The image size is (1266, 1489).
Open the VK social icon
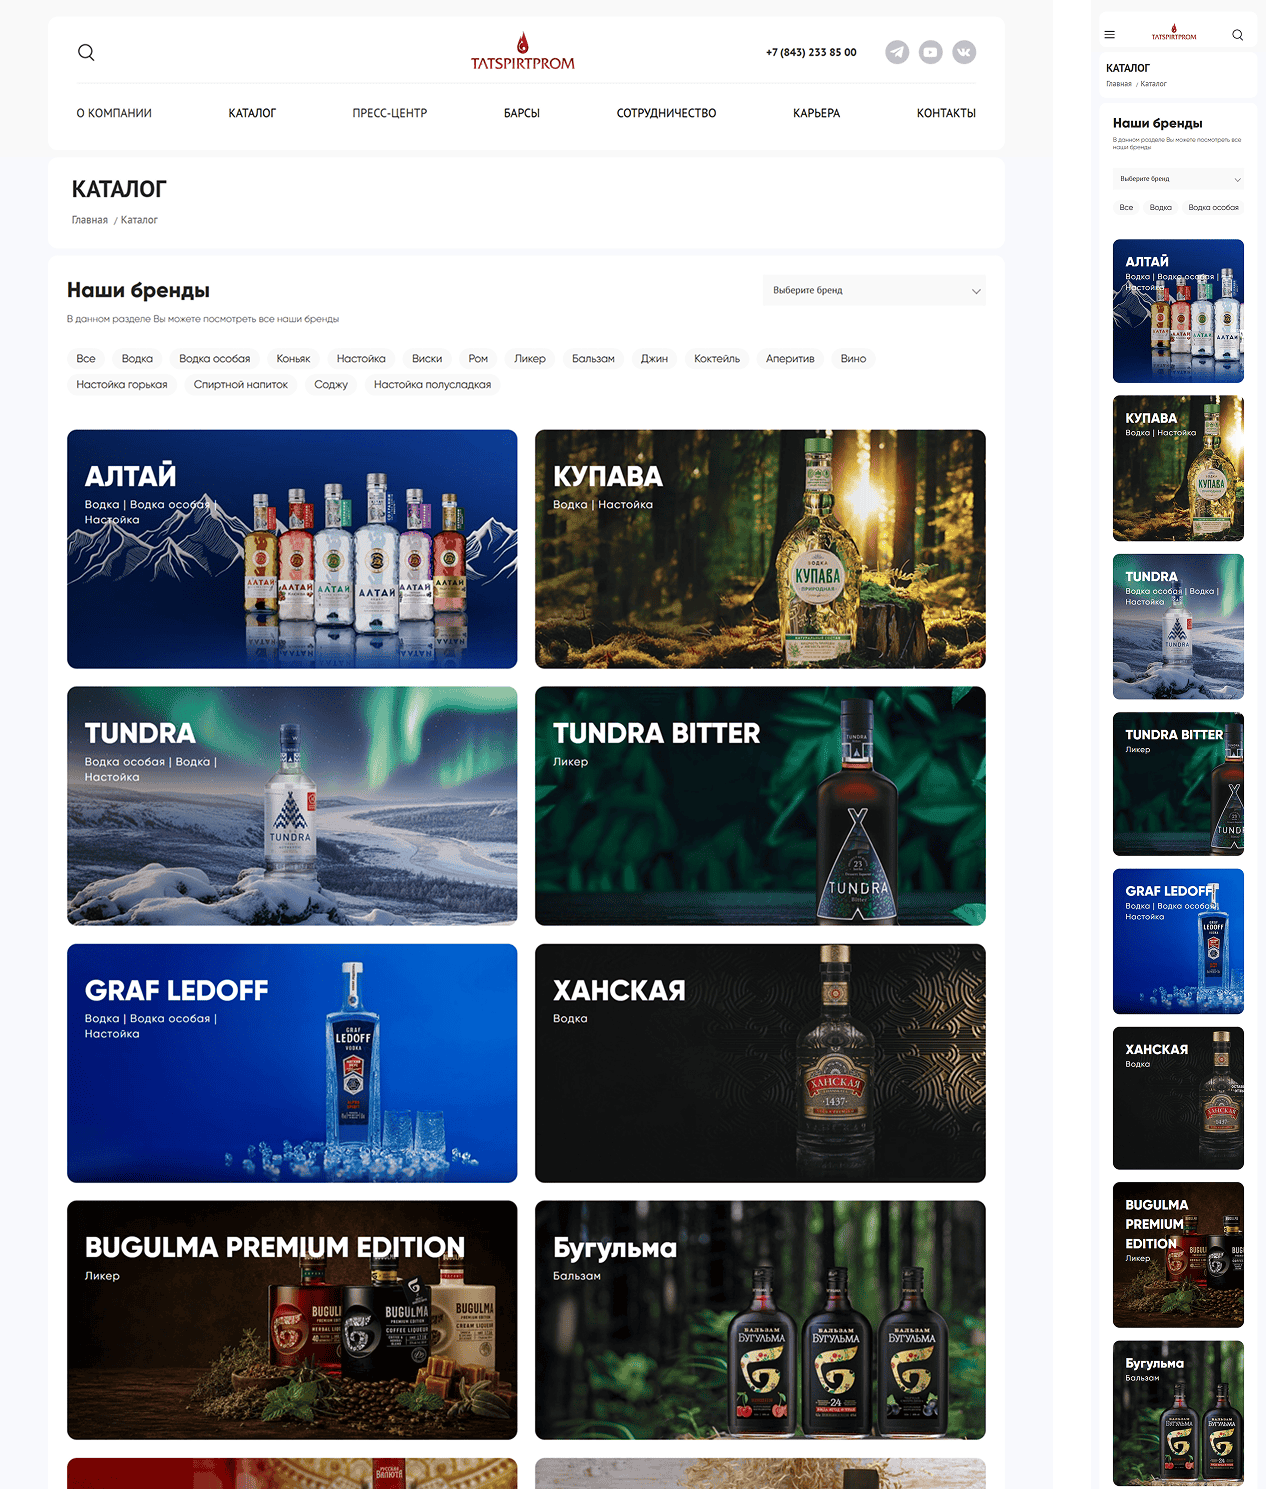pos(964,52)
